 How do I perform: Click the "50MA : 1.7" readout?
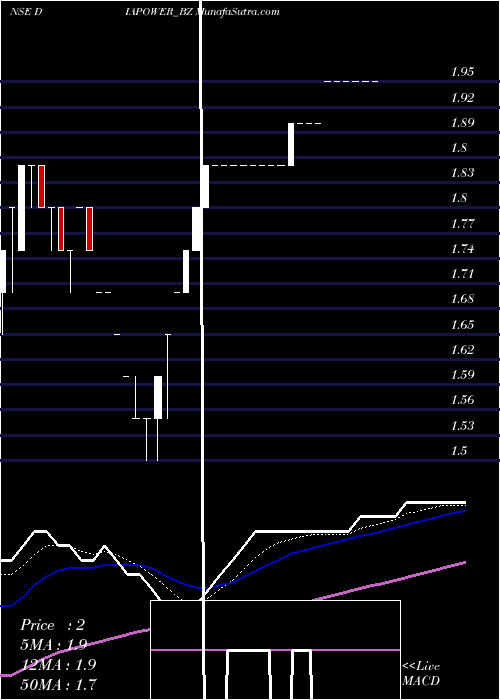58,684
